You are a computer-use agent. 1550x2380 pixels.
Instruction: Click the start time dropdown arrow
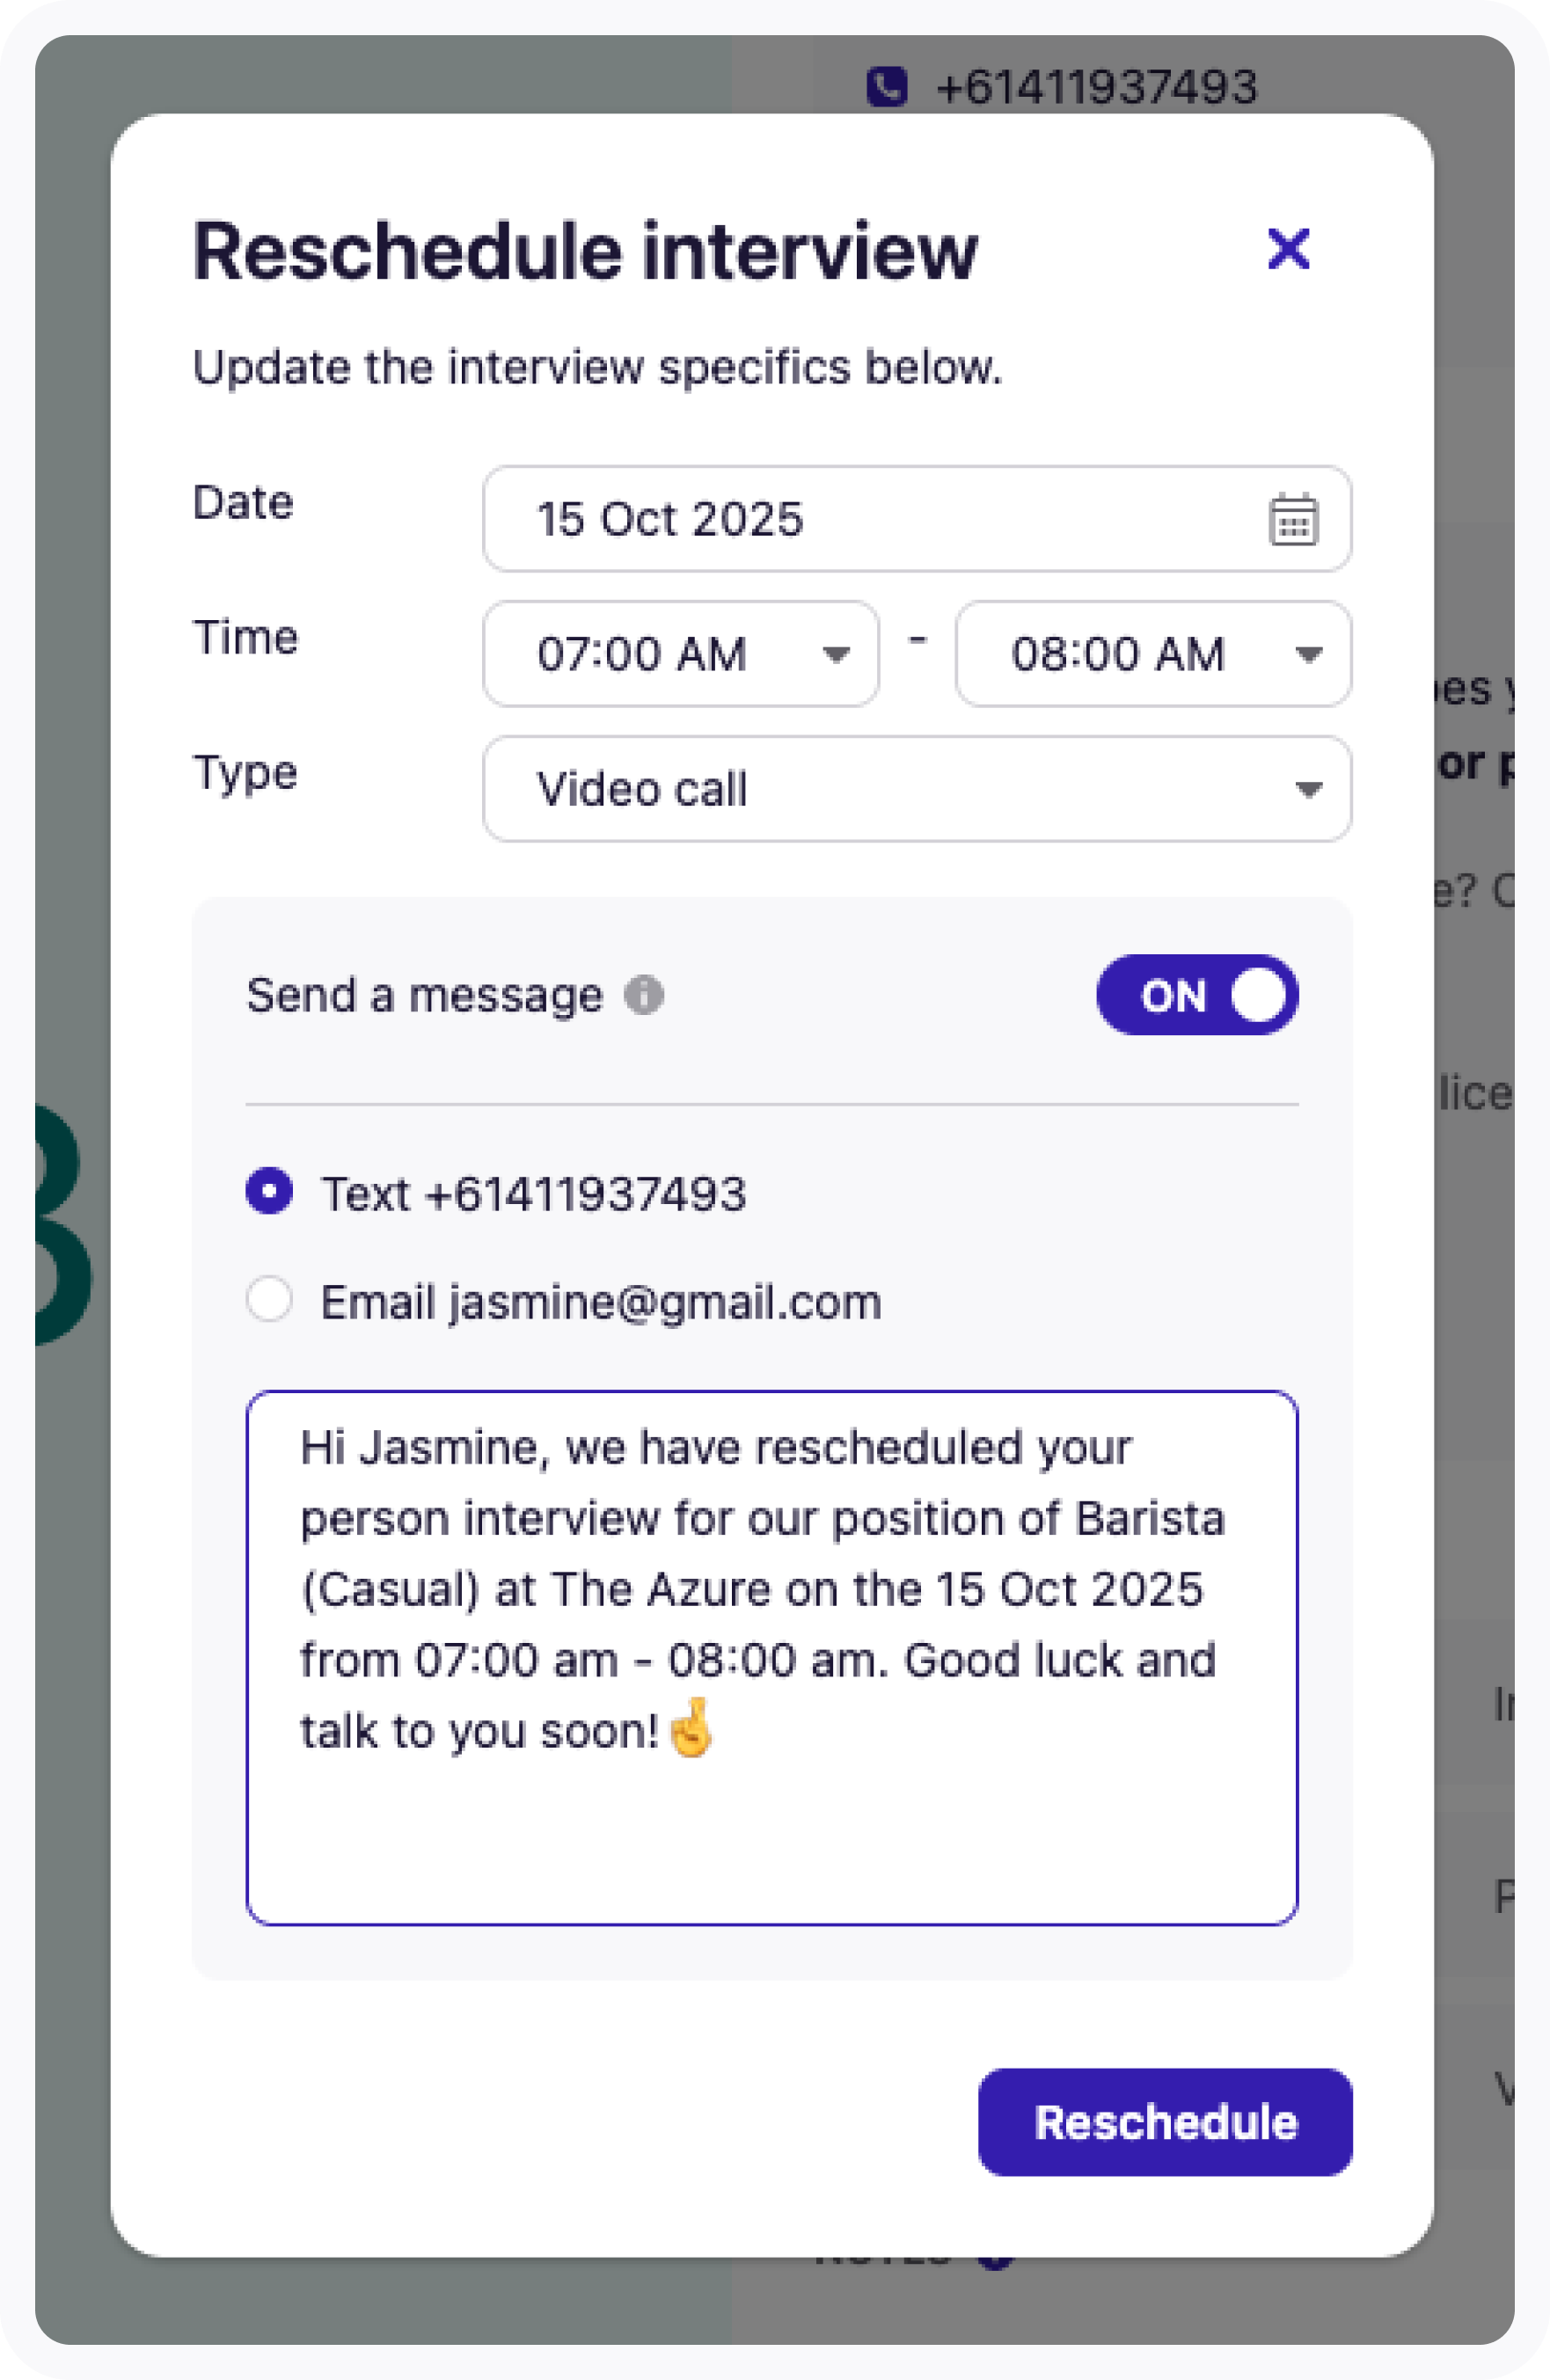click(x=836, y=655)
